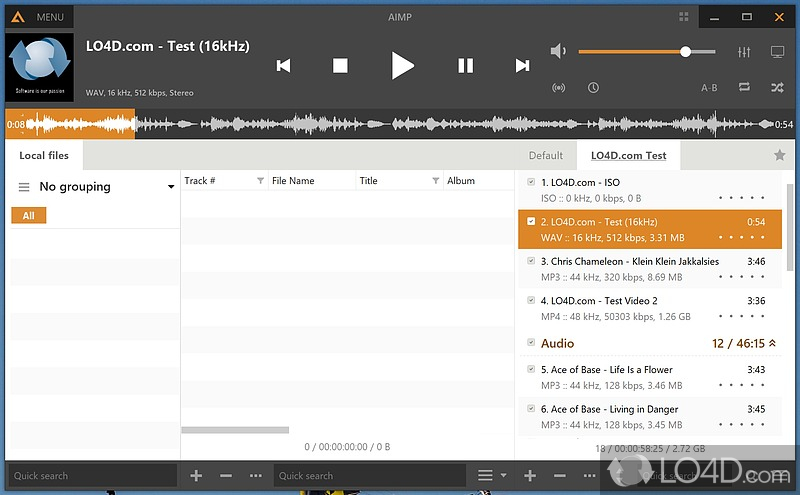Open the internet radio capture icon
Image resolution: width=800 pixels, height=495 pixels.
[559, 88]
